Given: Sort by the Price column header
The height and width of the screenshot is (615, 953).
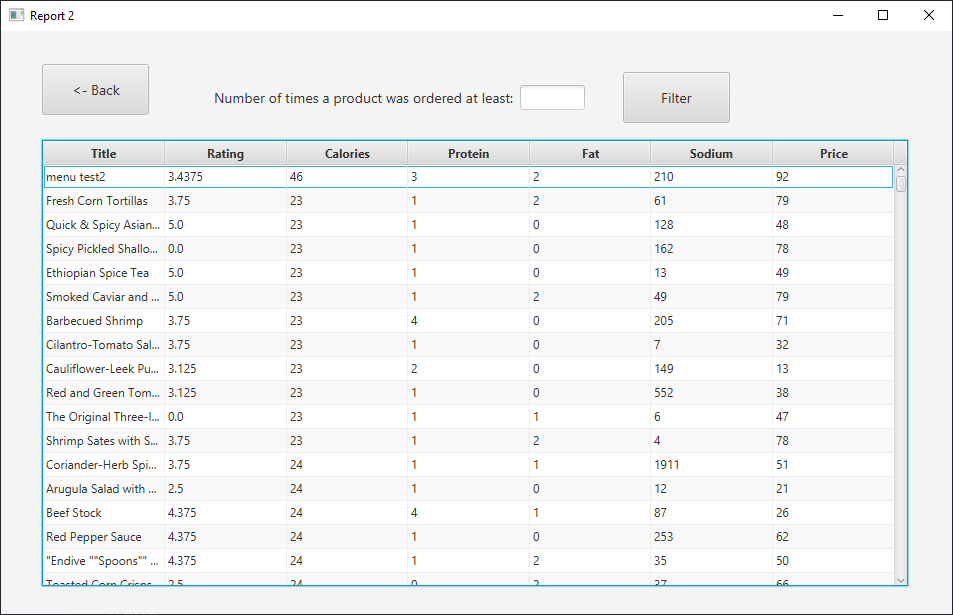Looking at the screenshot, I should [833, 154].
